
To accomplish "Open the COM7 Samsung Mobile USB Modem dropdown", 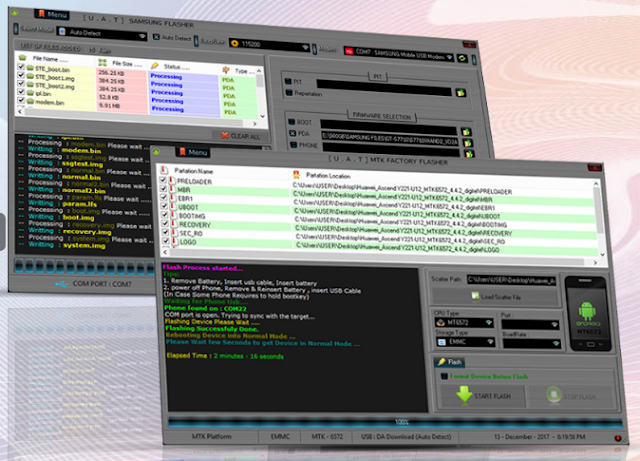I will click(x=399, y=54).
